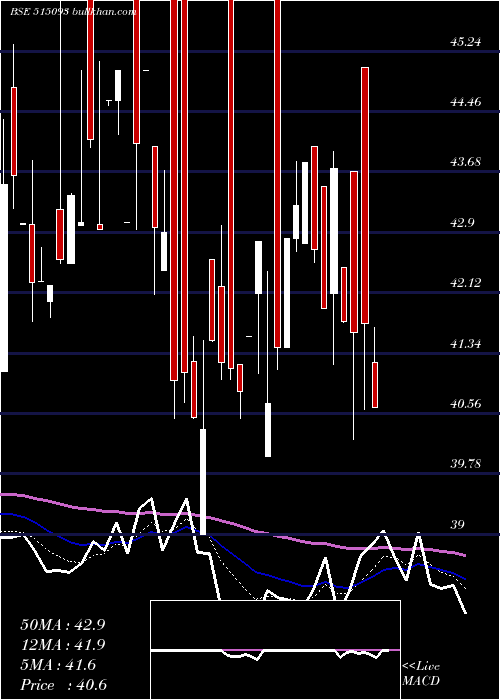Image resolution: width=500 pixels, height=700 pixels.
Task: Click the 39 price axis label
Action: [x=458, y=525]
